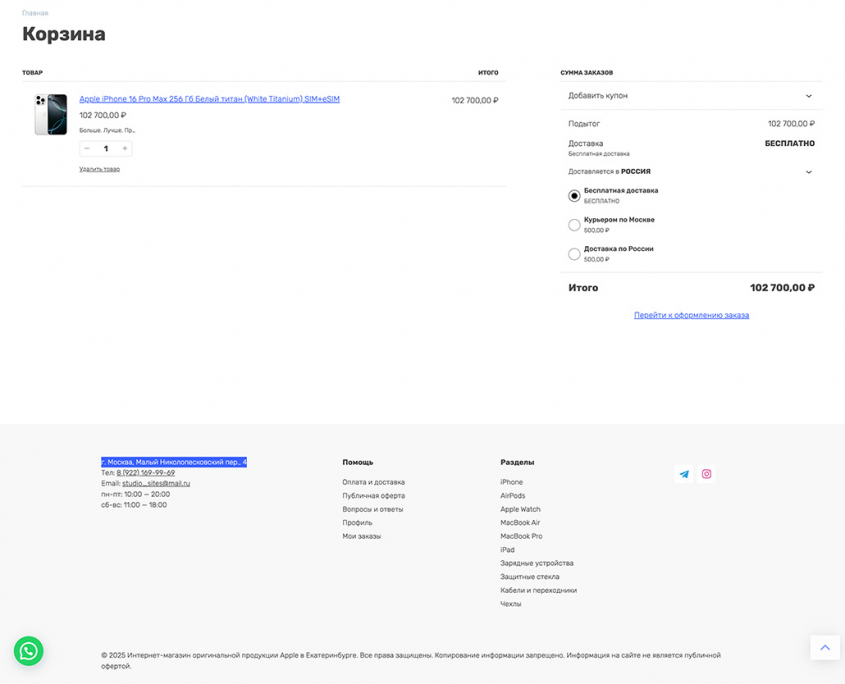
Task: Select Доставка по России radio button
Action: coord(574,254)
